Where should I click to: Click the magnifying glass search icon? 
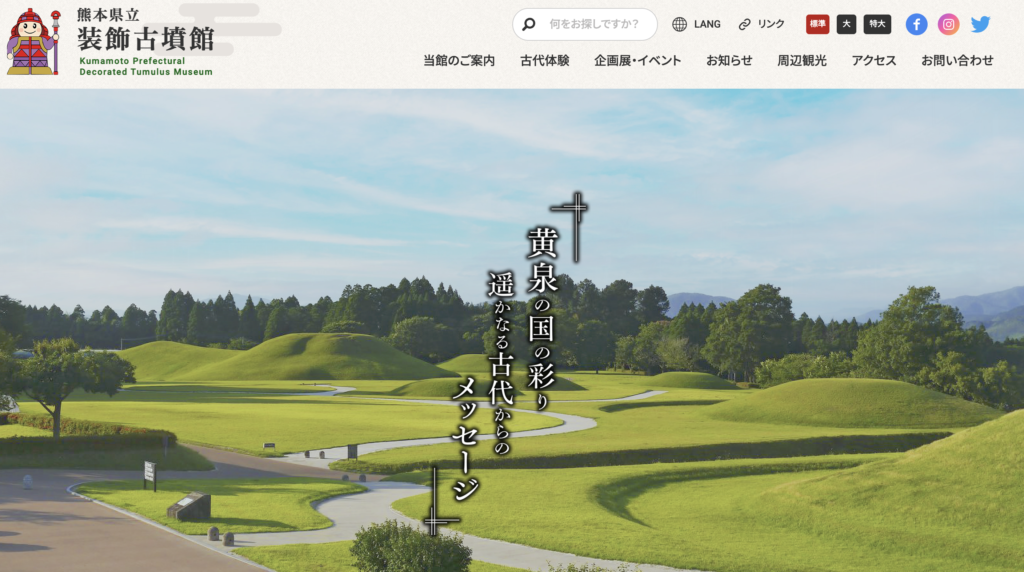tap(529, 24)
